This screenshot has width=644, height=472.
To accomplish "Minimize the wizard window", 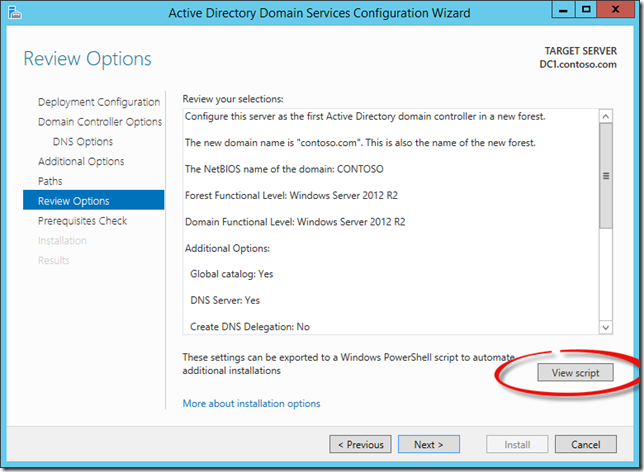I will coord(563,9).
